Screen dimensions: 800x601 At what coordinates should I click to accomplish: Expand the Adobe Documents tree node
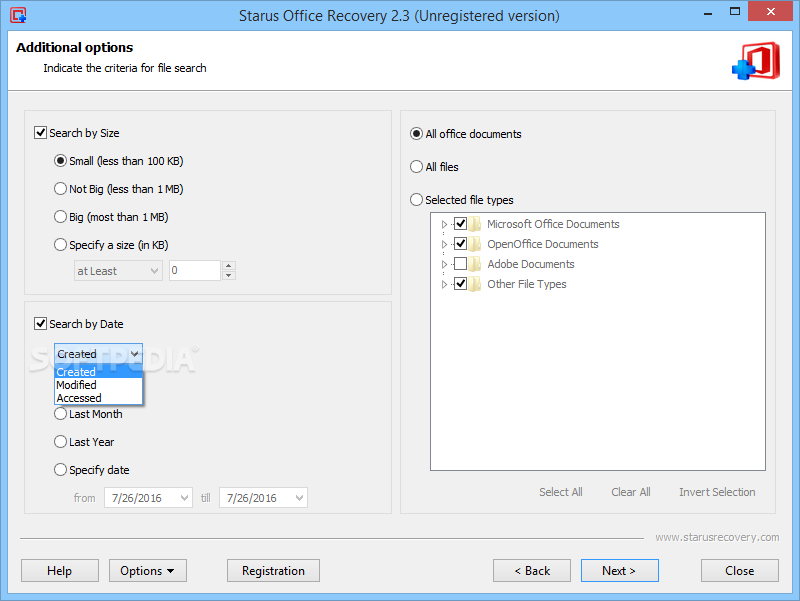click(x=444, y=264)
